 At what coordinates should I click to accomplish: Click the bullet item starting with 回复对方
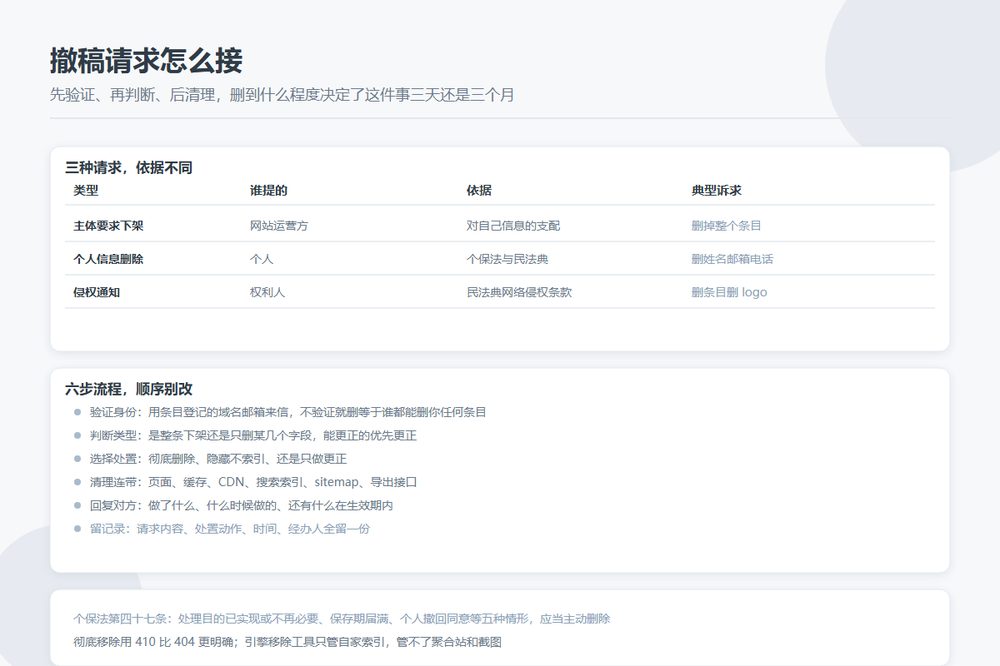(241, 505)
